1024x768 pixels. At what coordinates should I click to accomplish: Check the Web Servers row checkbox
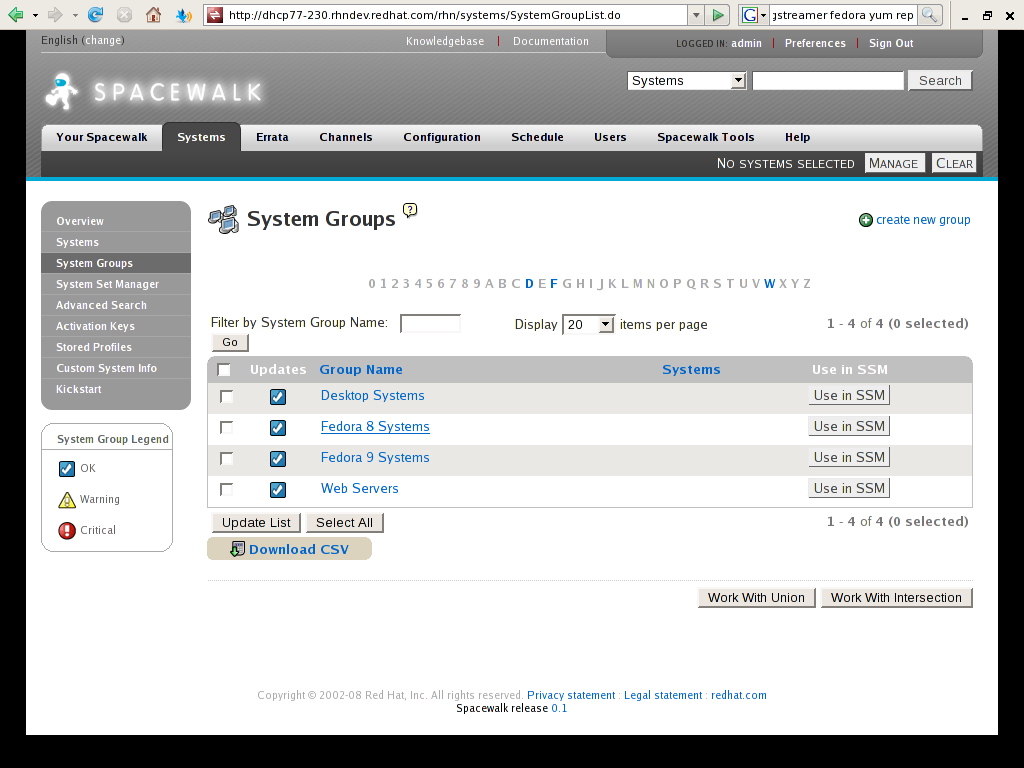[227, 489]
